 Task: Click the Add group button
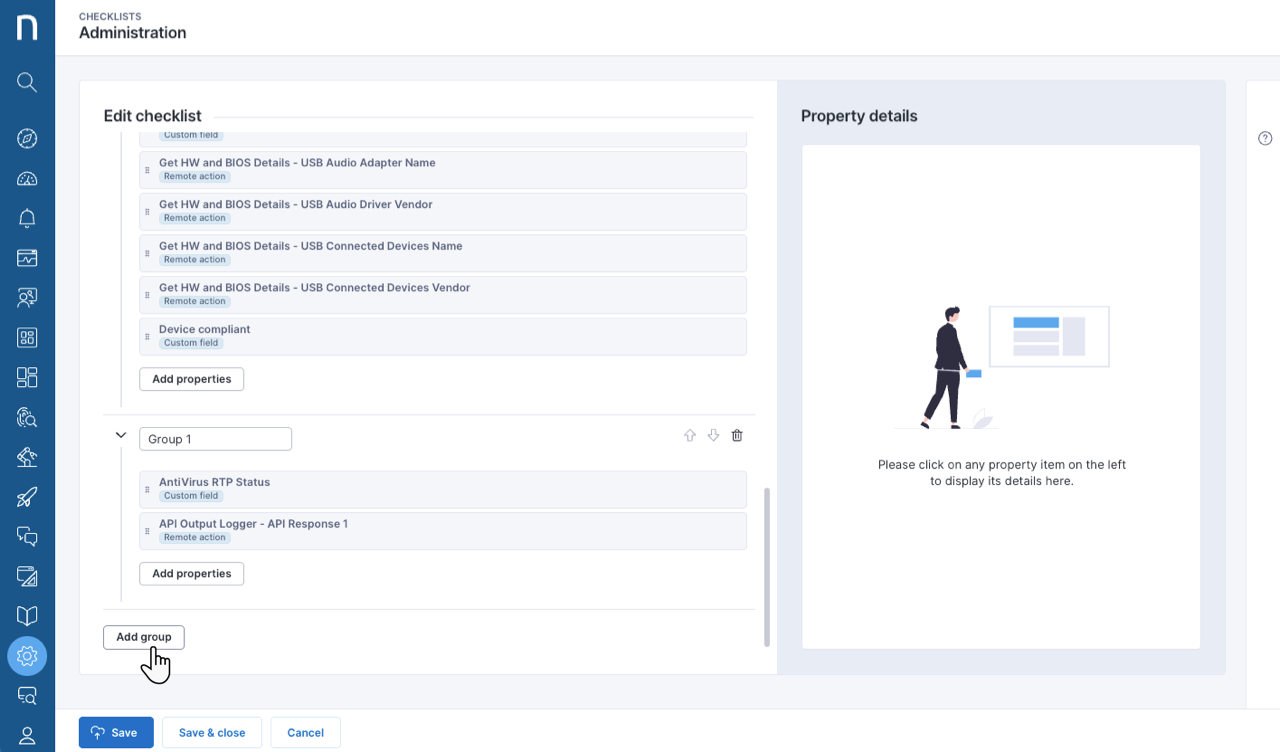click(x=144, y=637)
